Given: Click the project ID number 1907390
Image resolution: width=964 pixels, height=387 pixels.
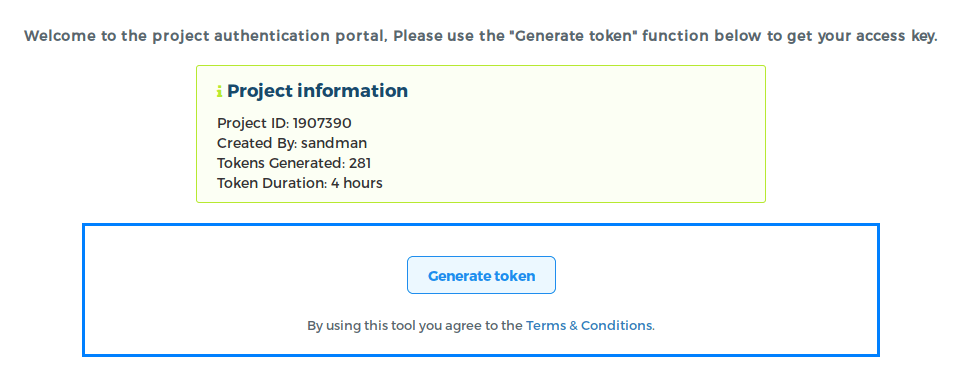Looking at the screenshot, I should [x=322, y=123].
